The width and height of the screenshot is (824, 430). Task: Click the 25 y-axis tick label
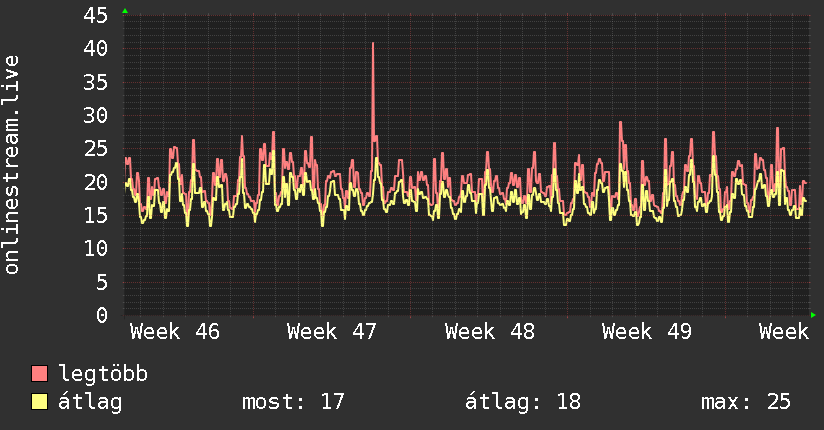point(95,149)
